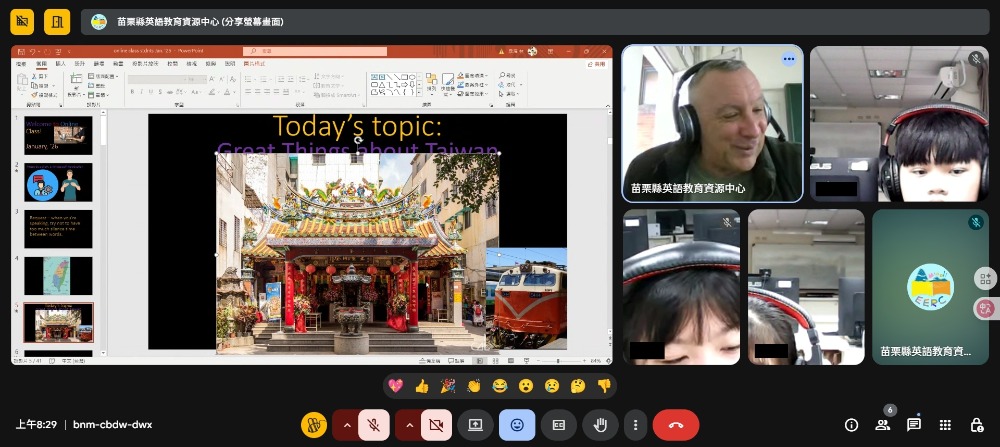Send the thumbs up emoji reaction

click(421, 385)
